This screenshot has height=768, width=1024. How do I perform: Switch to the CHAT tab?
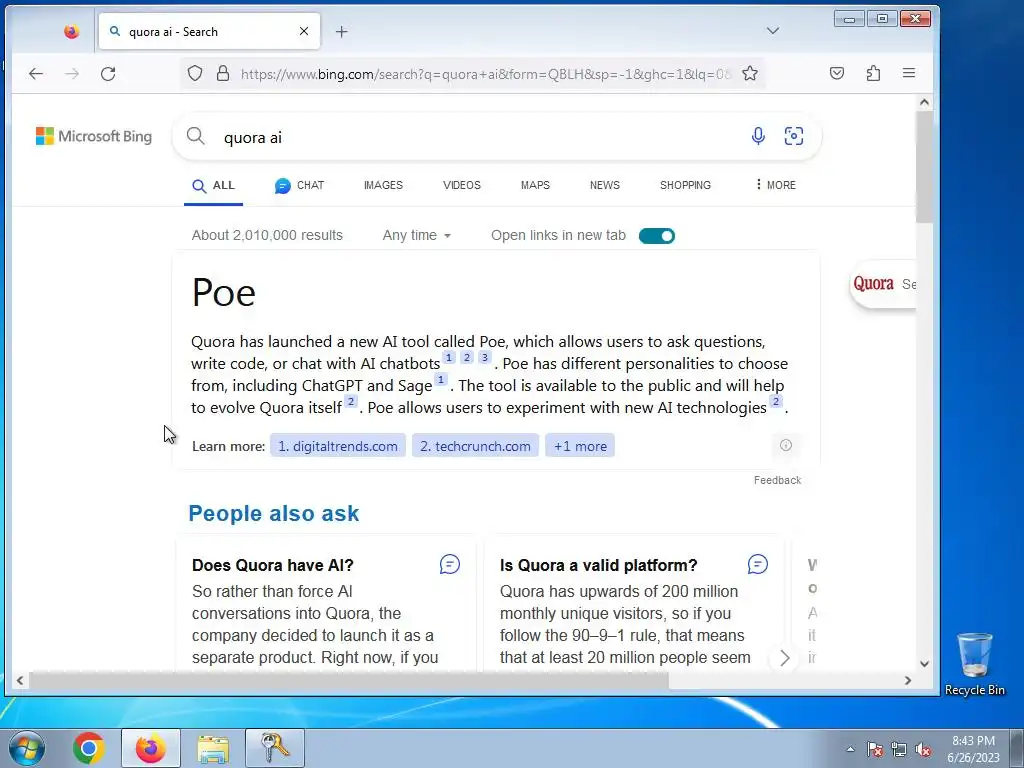click(300, 185)
